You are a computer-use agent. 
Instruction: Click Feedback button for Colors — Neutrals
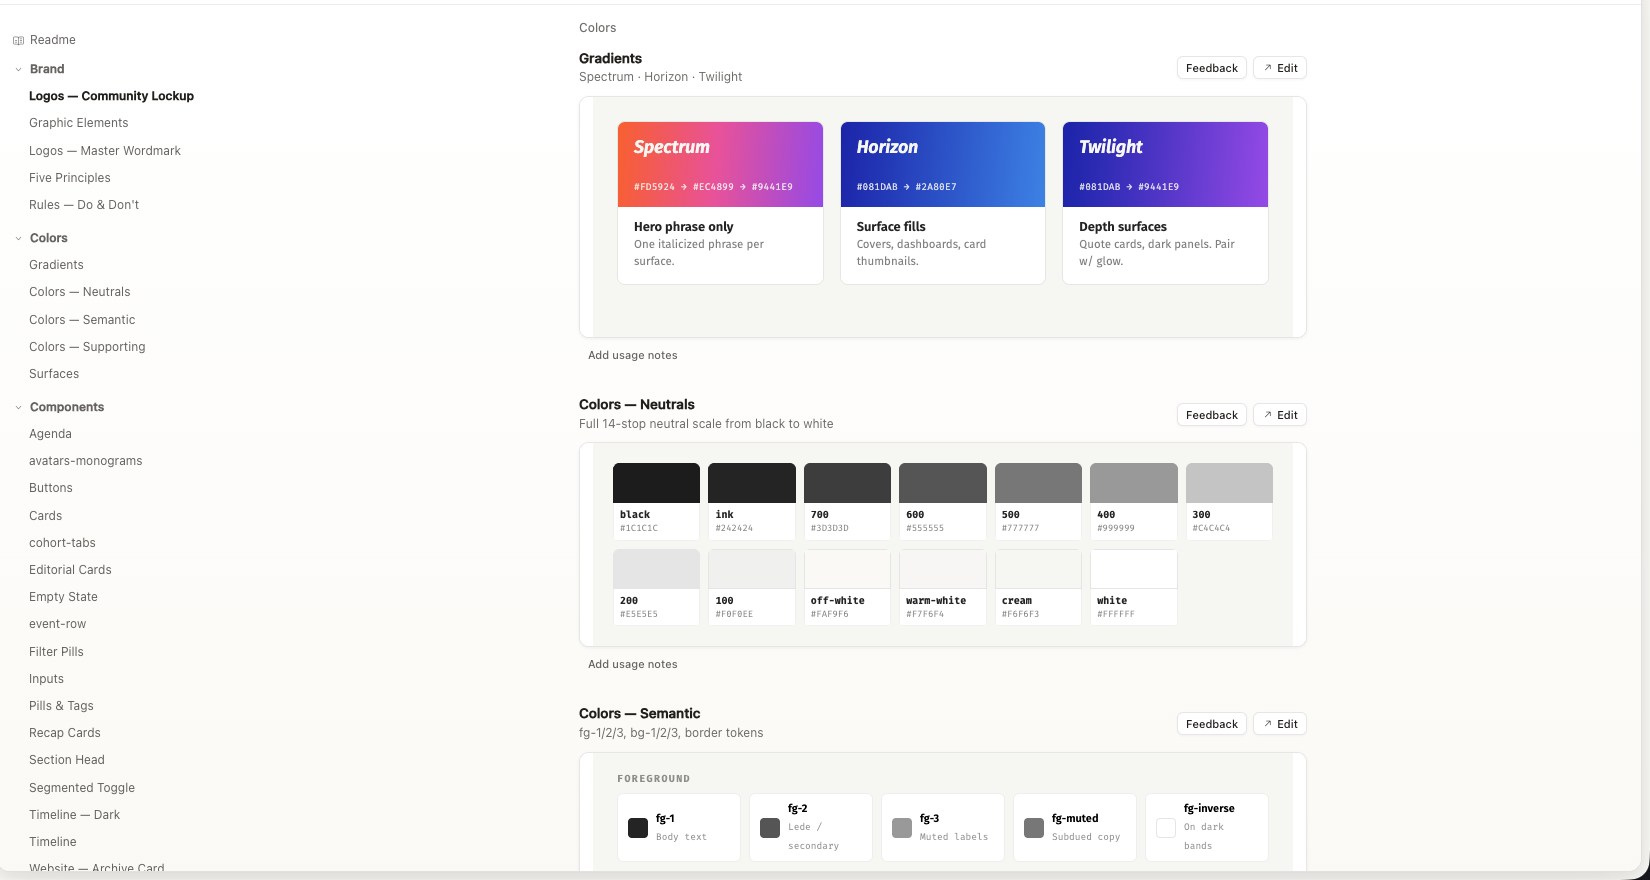tap(1212, 415)
